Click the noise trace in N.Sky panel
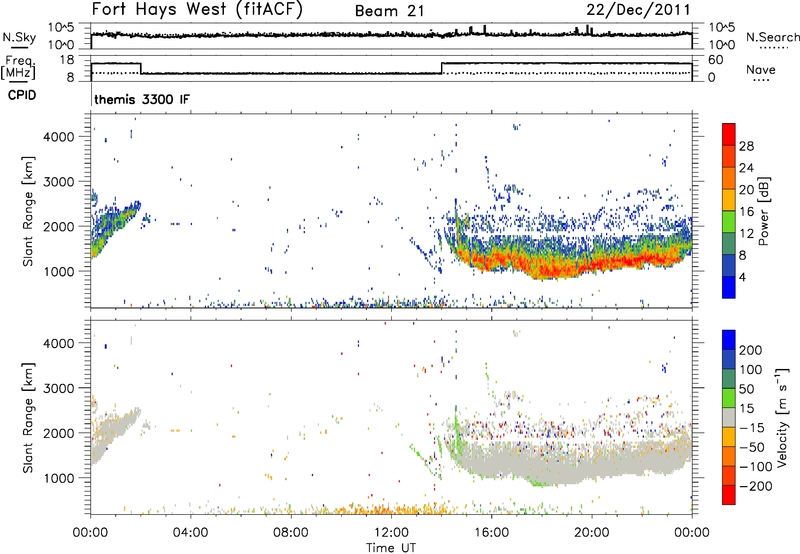 click(x=391, y=34)
